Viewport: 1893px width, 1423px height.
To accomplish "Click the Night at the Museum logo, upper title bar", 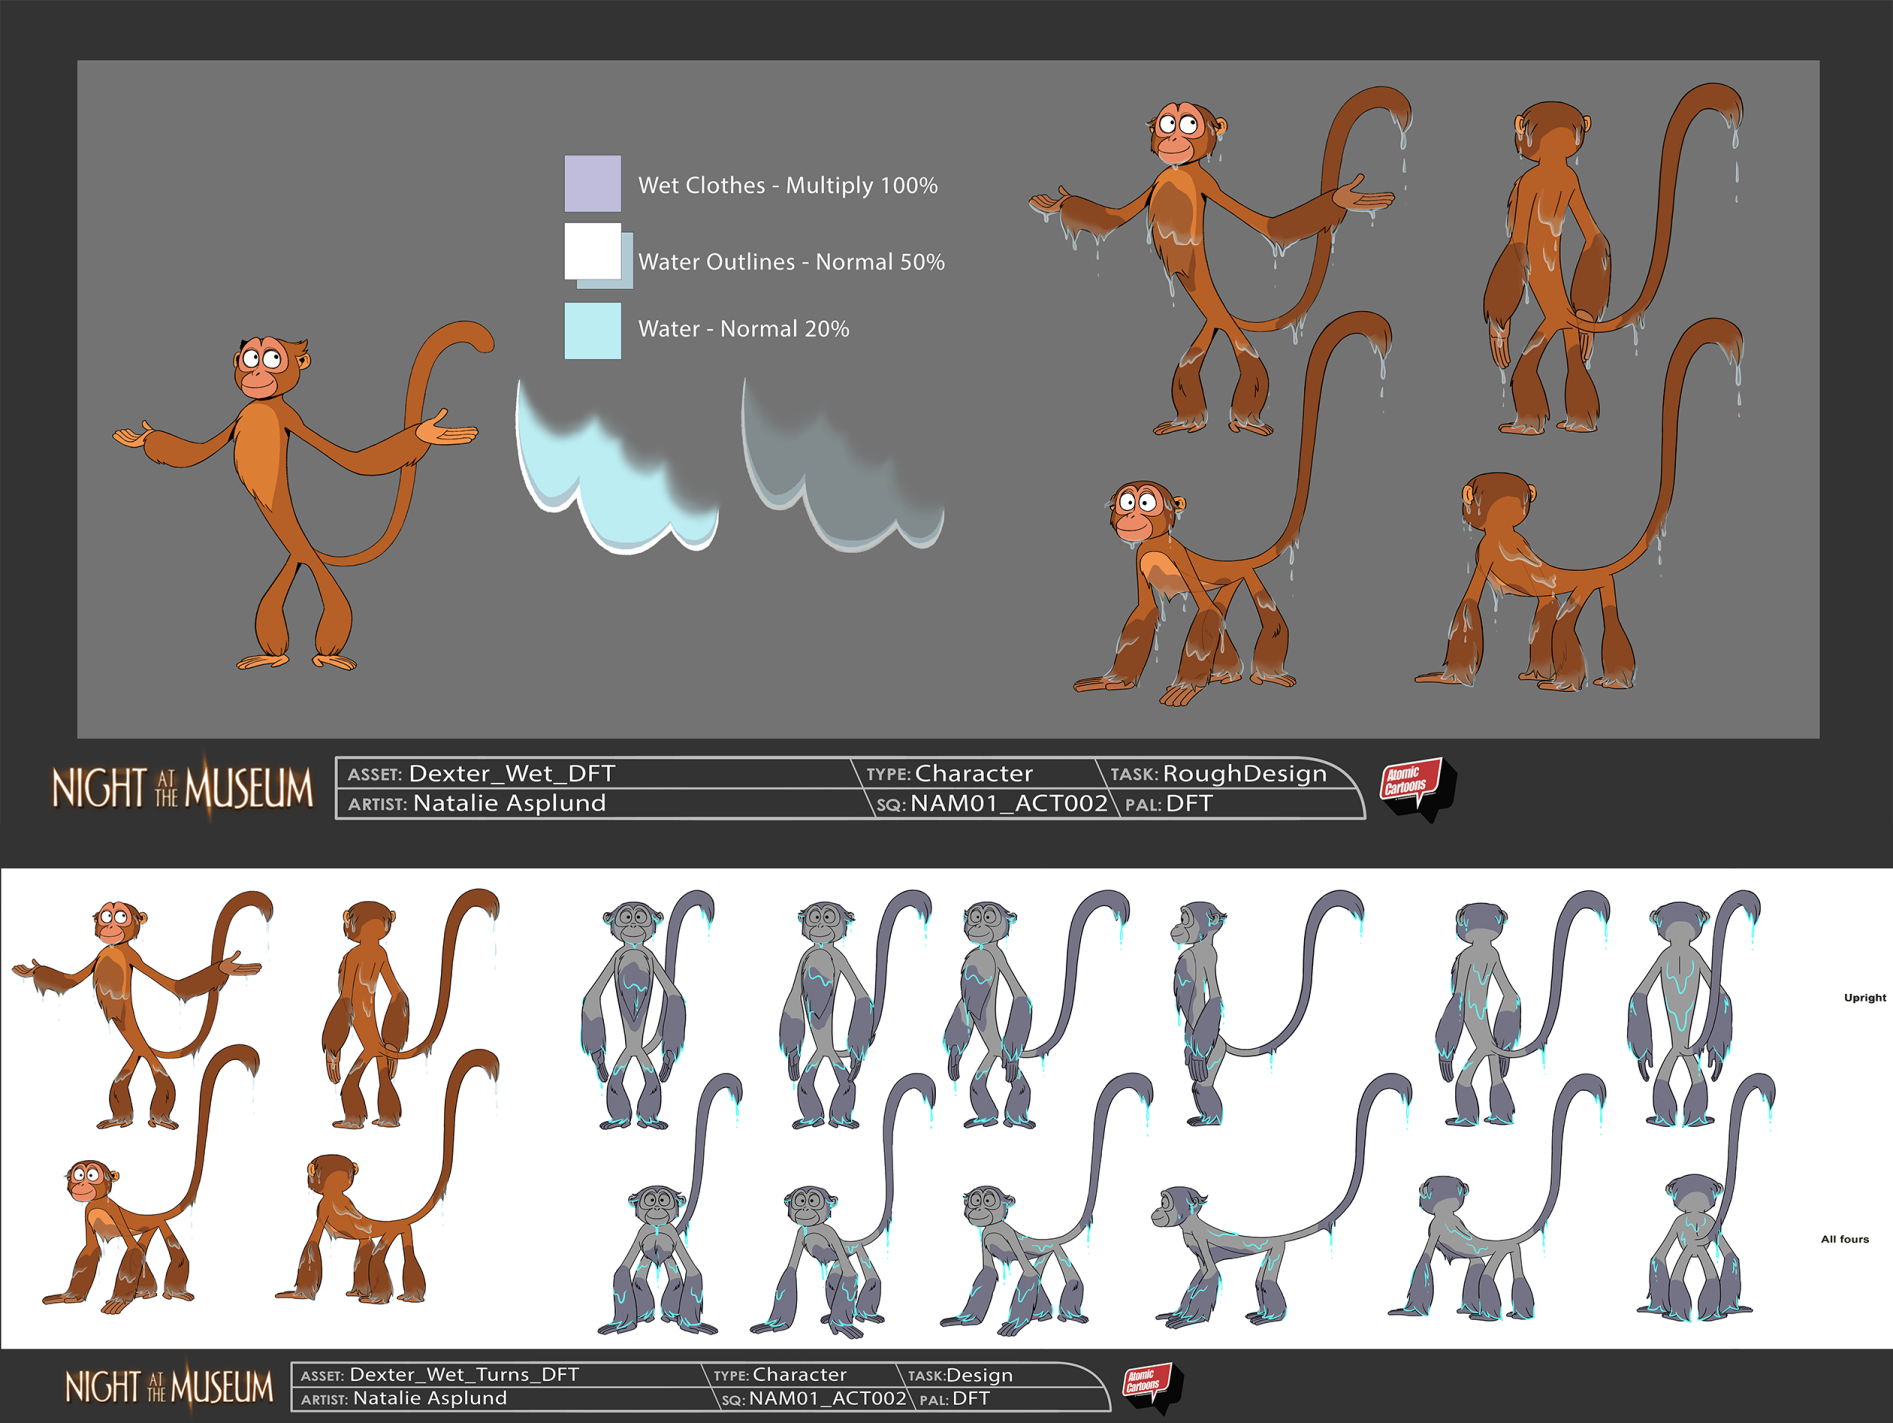I will point(183,788).
